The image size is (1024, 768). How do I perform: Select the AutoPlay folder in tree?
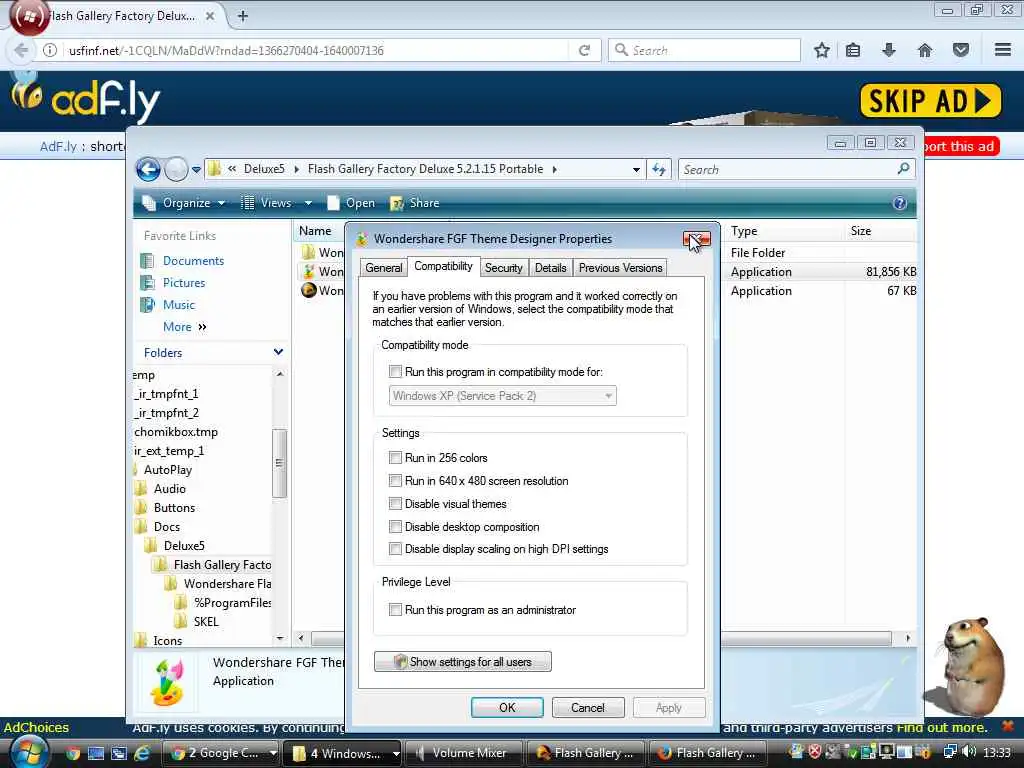(x=167, y=470)
